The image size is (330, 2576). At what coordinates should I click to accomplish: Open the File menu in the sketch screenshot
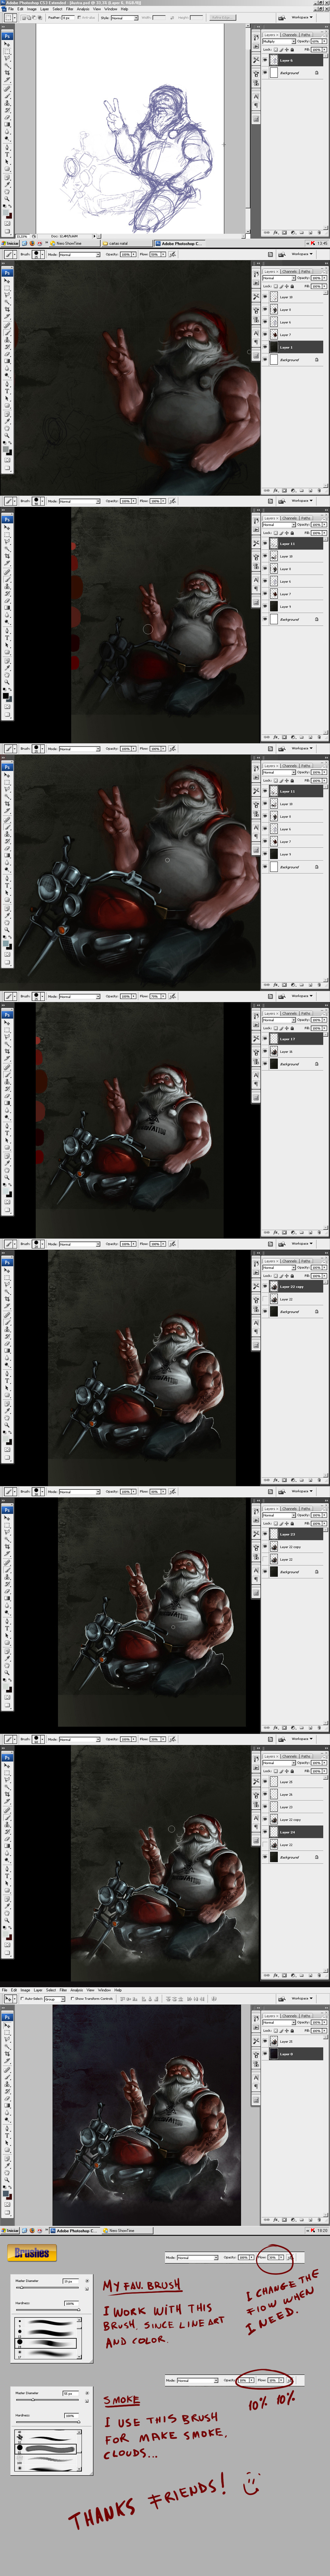click(x=11, y=9)
